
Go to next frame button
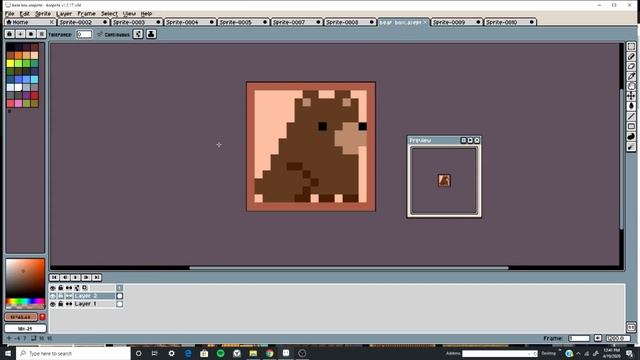point(86,278)
